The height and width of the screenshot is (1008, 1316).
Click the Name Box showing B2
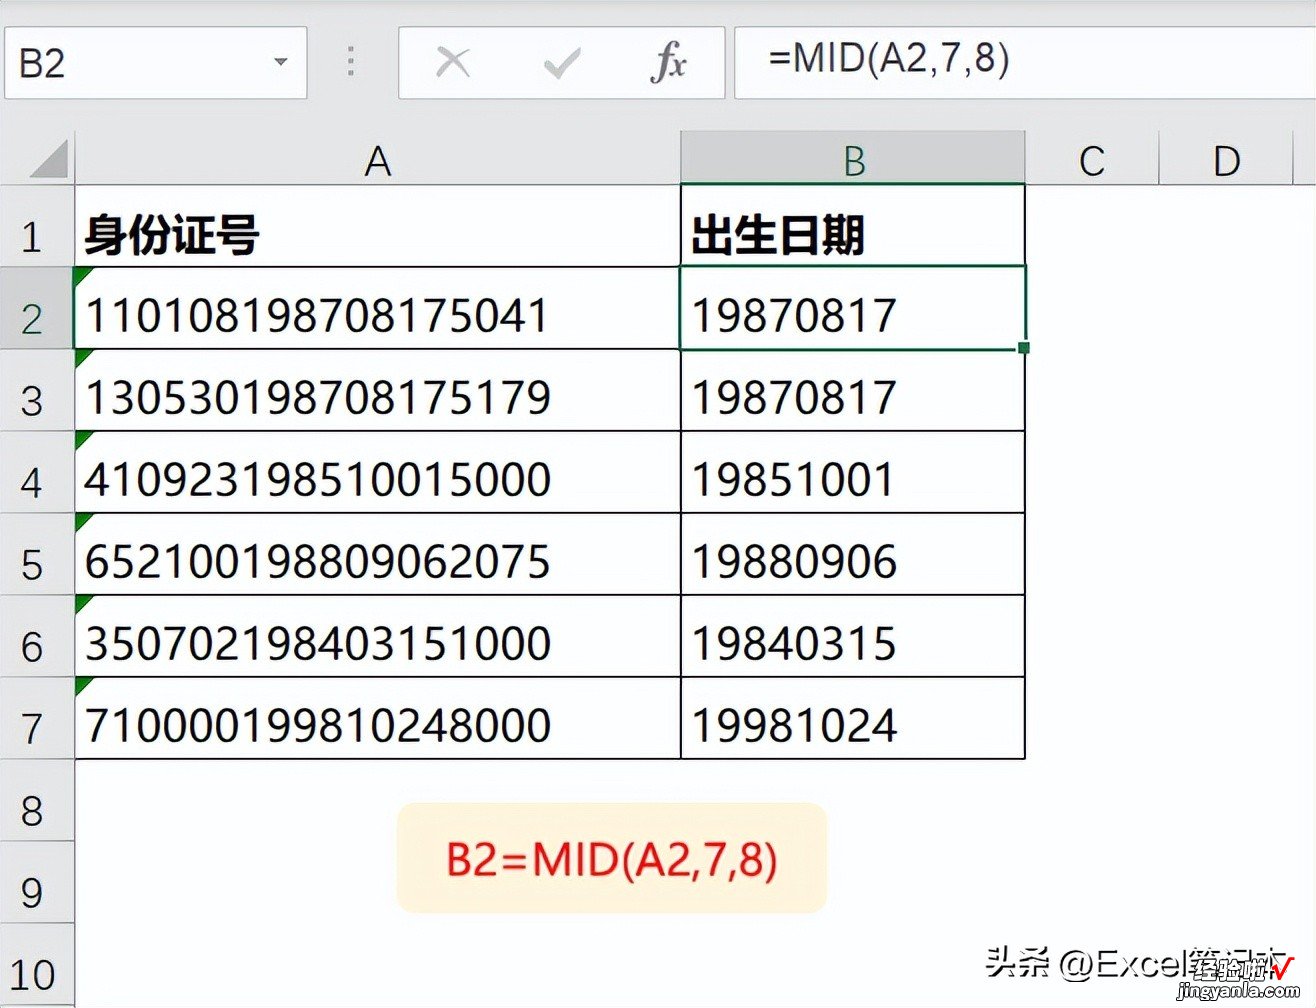click(x=155, y=63)
